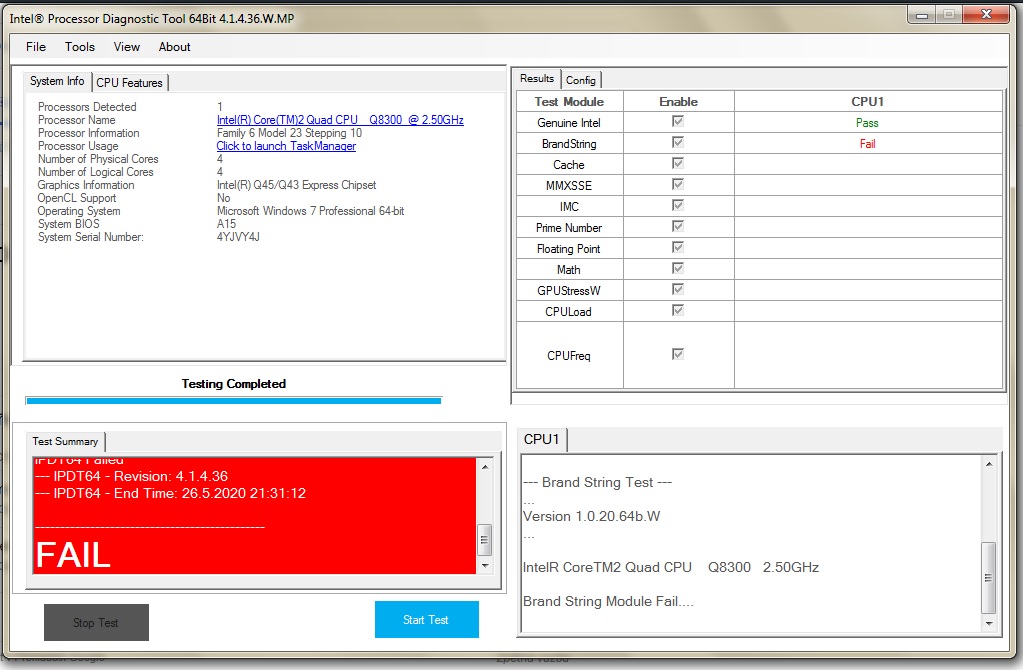Switch to the Config tab

(581, 80)
